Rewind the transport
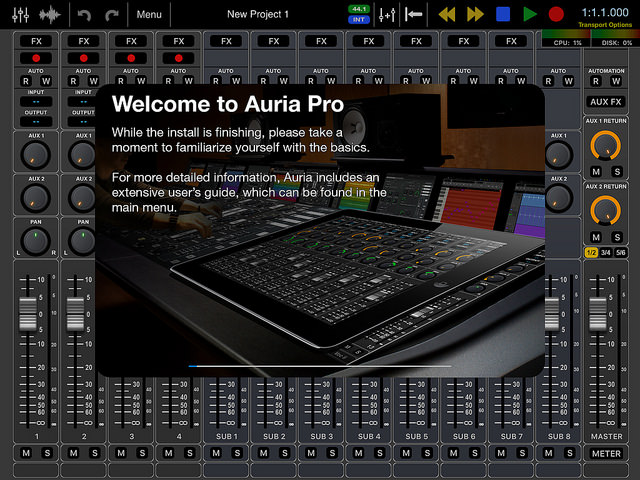The height and width of the screenshot is (480, 640). pyautogui.click(x=447, y=14)
